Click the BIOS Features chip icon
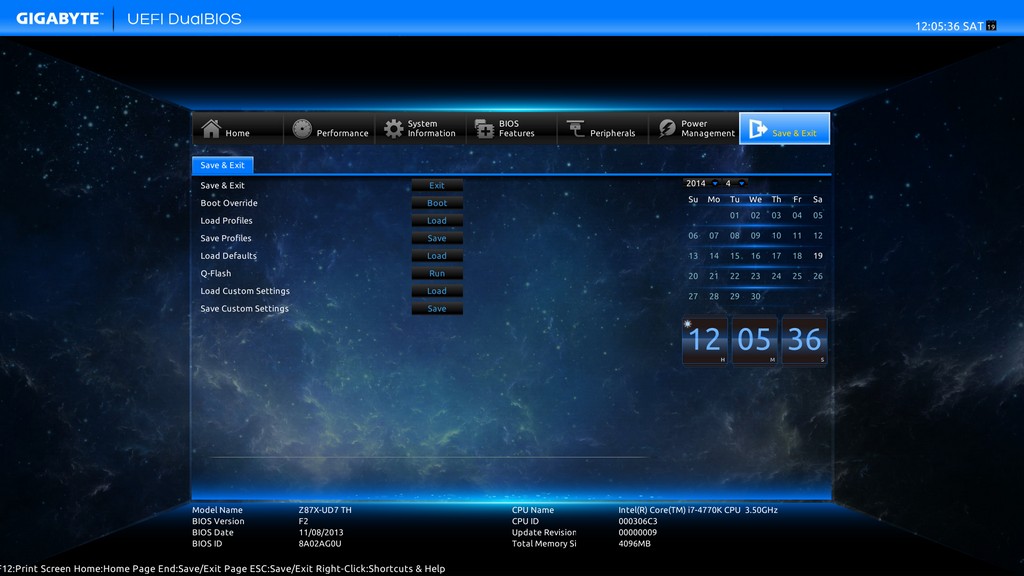This screenshot has width=1024, height=576. (484, 129)
